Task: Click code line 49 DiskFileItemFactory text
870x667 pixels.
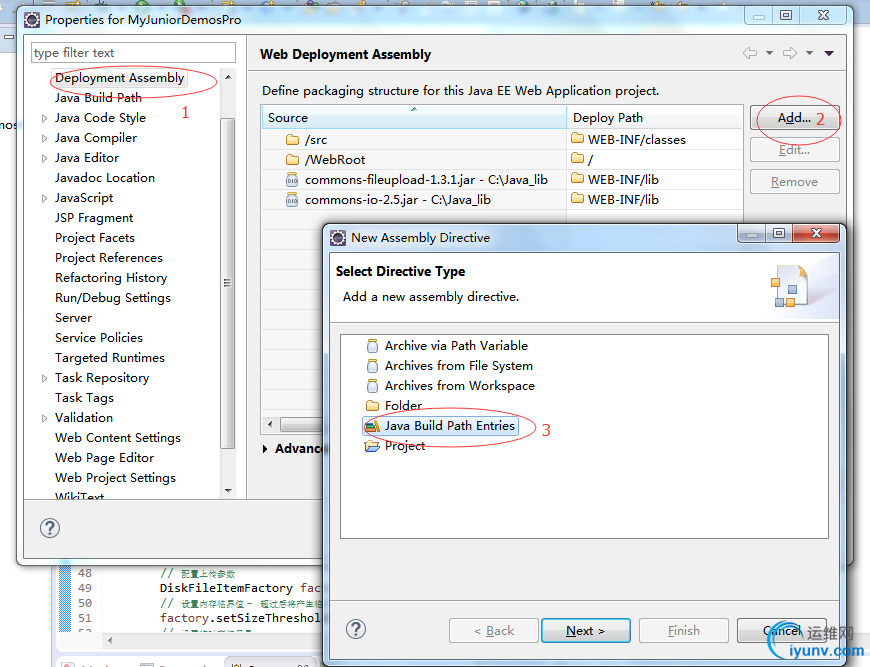Action: [x=226, y=588]
